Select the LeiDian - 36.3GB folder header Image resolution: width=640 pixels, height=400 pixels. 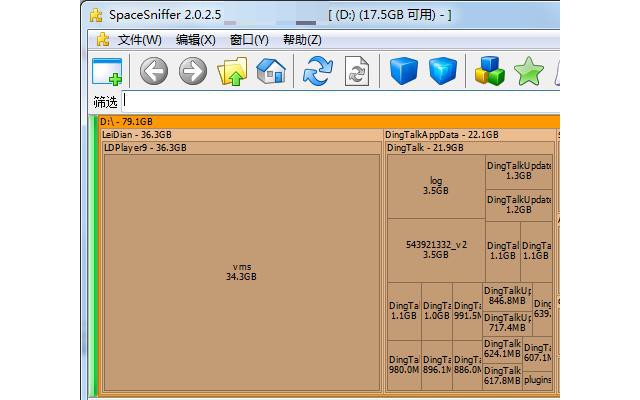241,135
